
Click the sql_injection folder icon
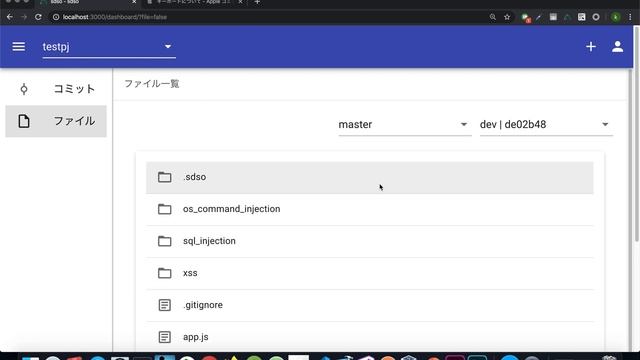164,241
